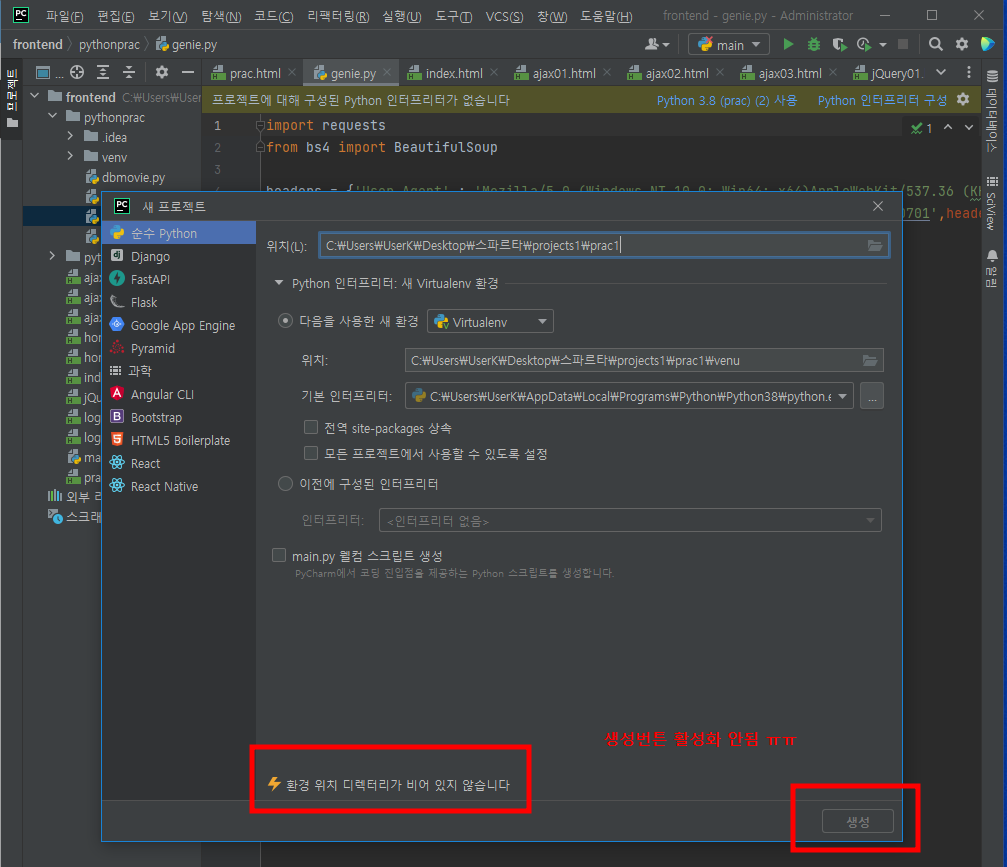The image size is (1007, 867).
Task: Open main run configuration dropdown
Action: [729, 44]
